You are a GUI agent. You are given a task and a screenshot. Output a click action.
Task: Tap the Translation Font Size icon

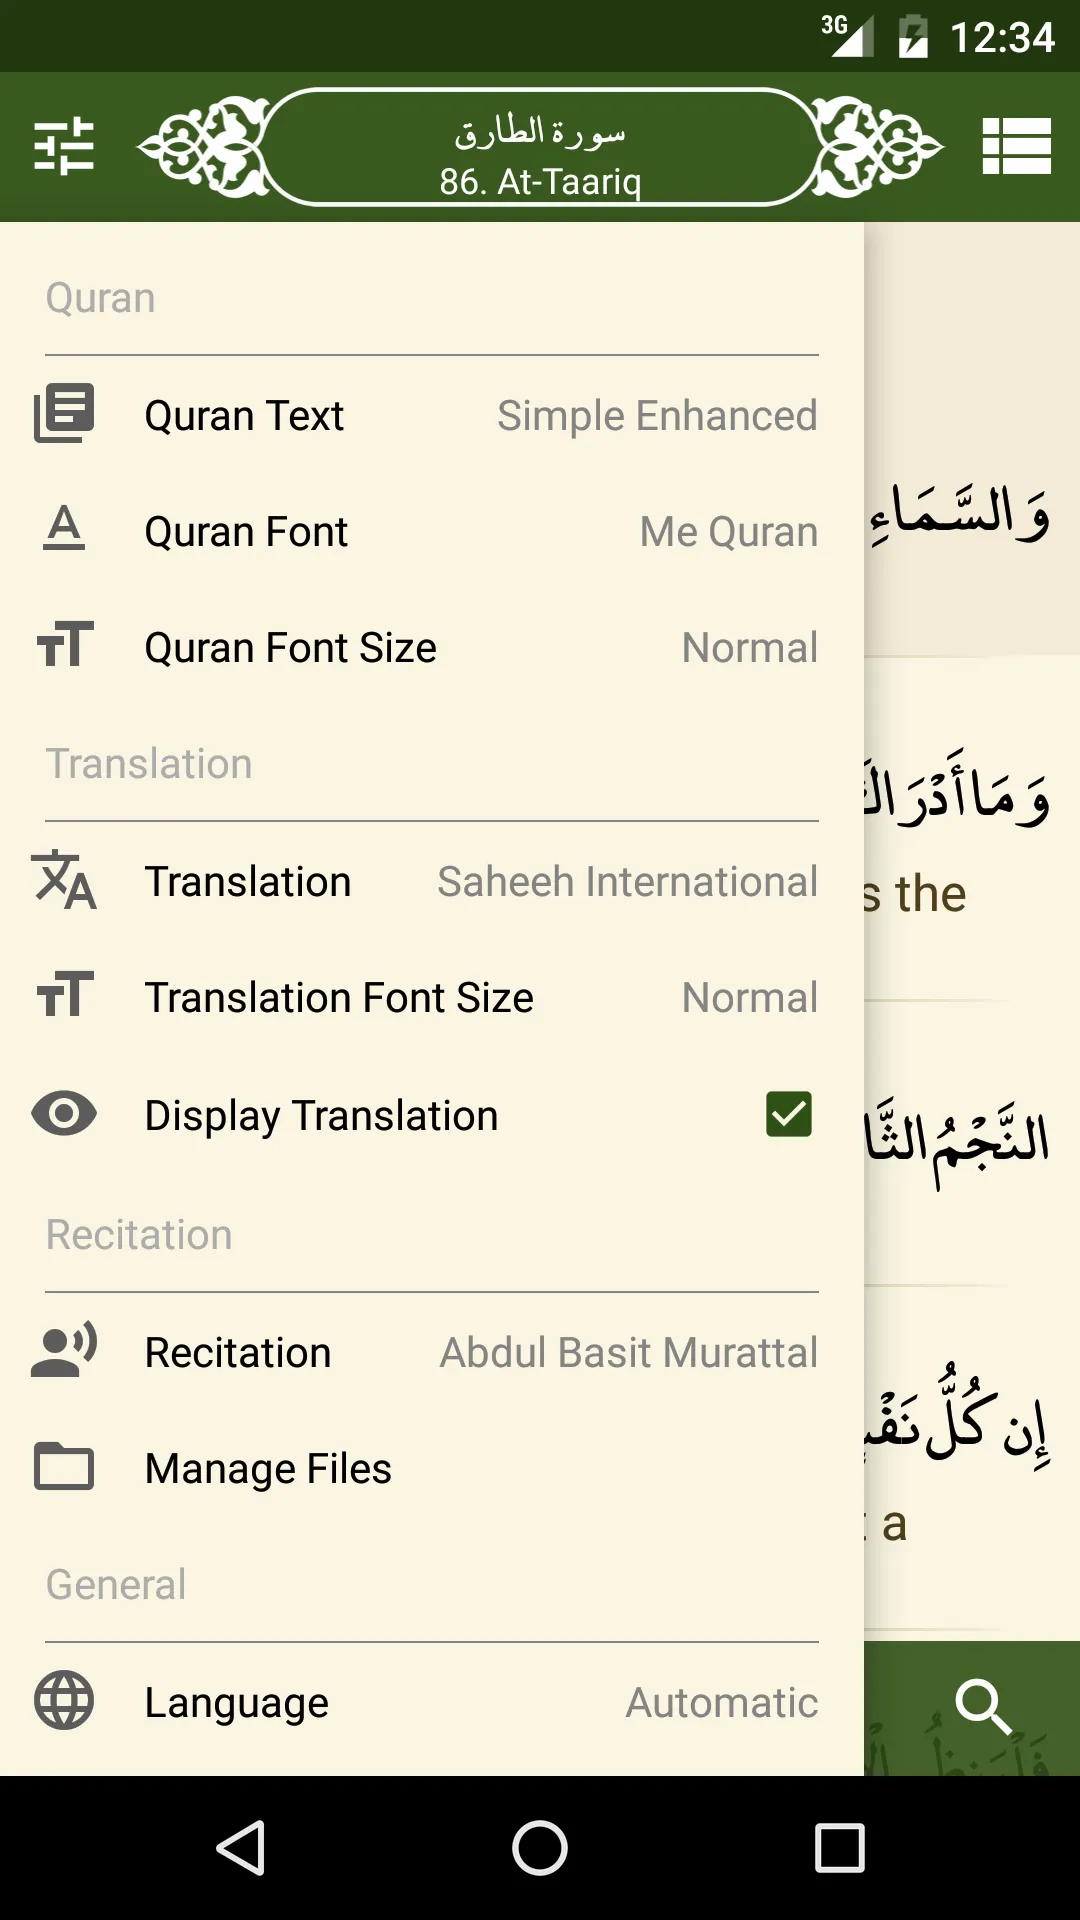[x=64, y=995]
